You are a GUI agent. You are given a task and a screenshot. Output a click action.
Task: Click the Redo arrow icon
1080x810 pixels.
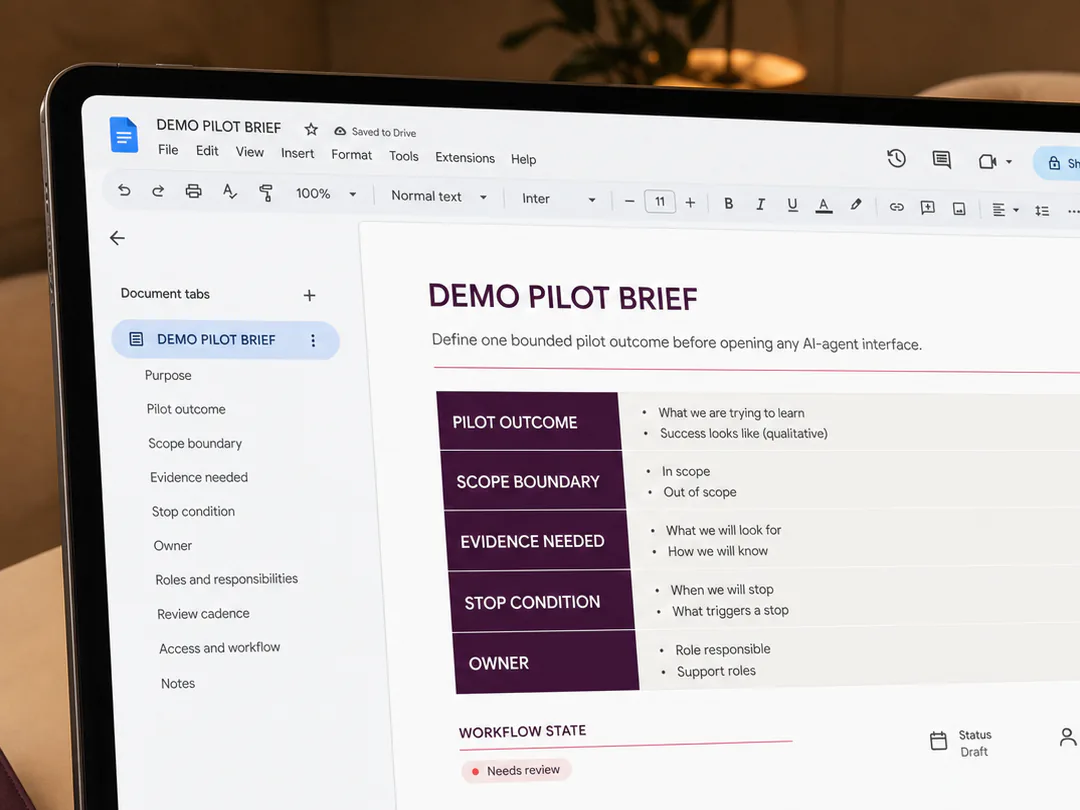click(158, 191)
